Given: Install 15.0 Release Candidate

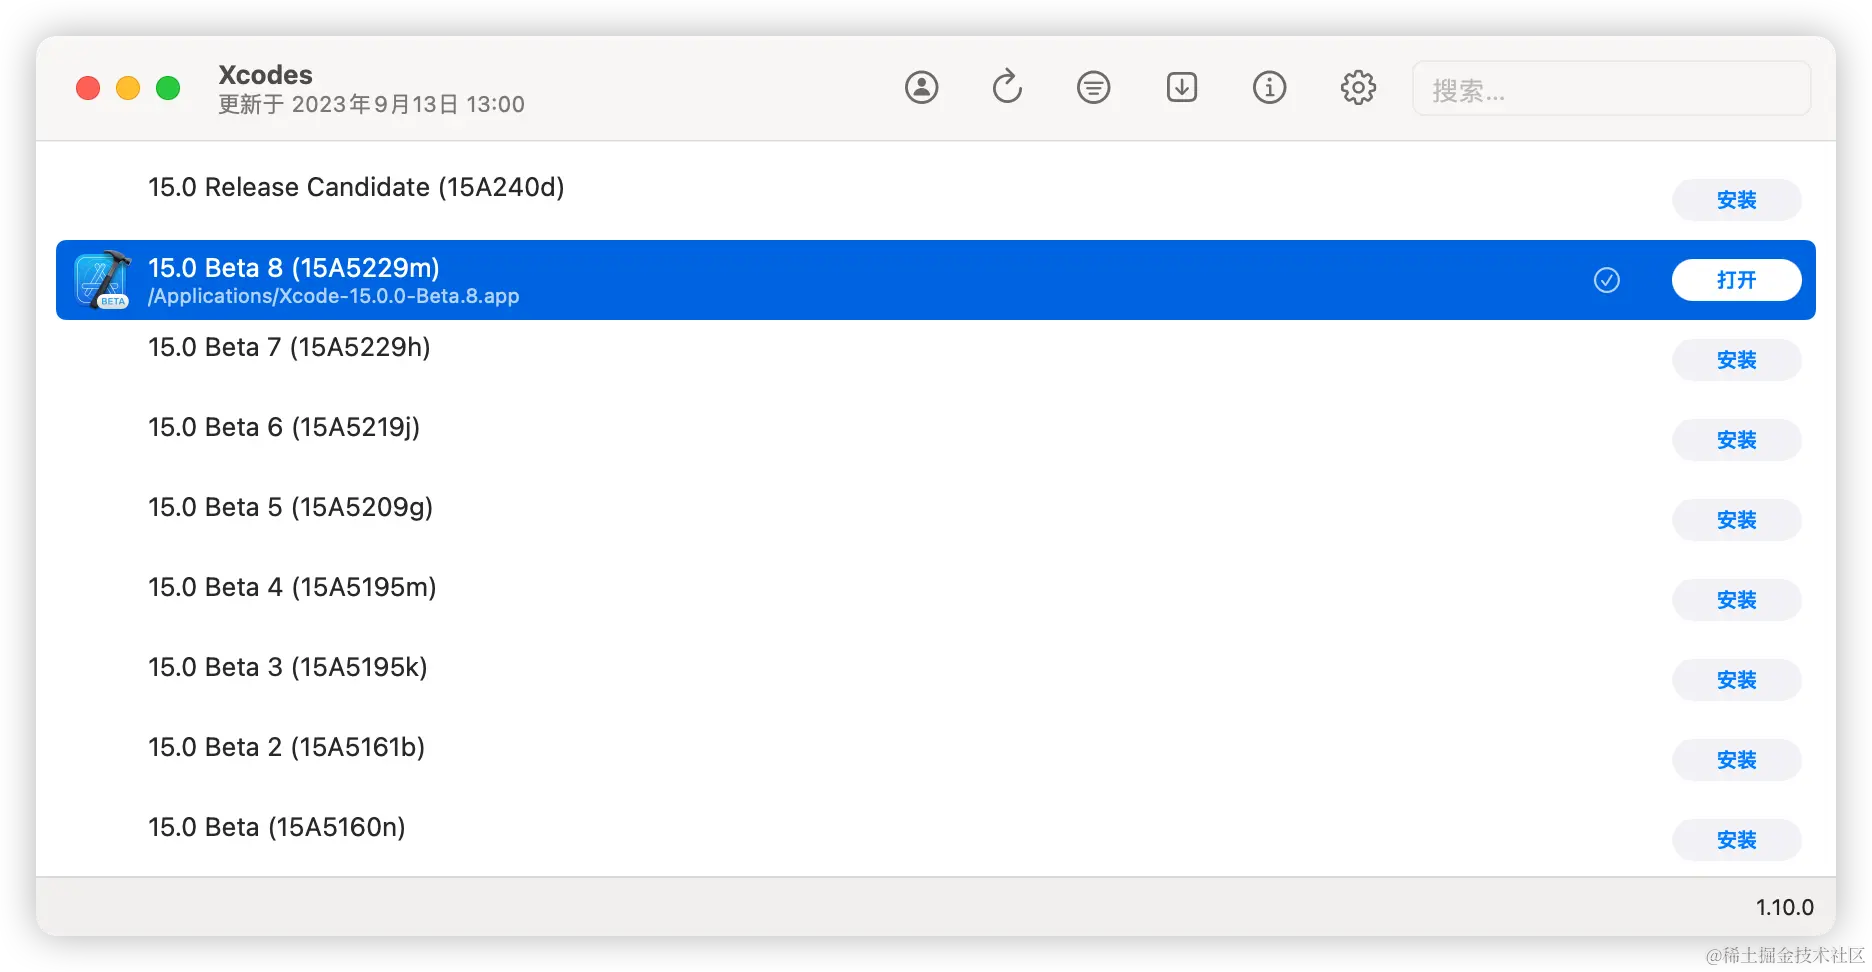Looking at the screenshot, I should (1736, 200).
